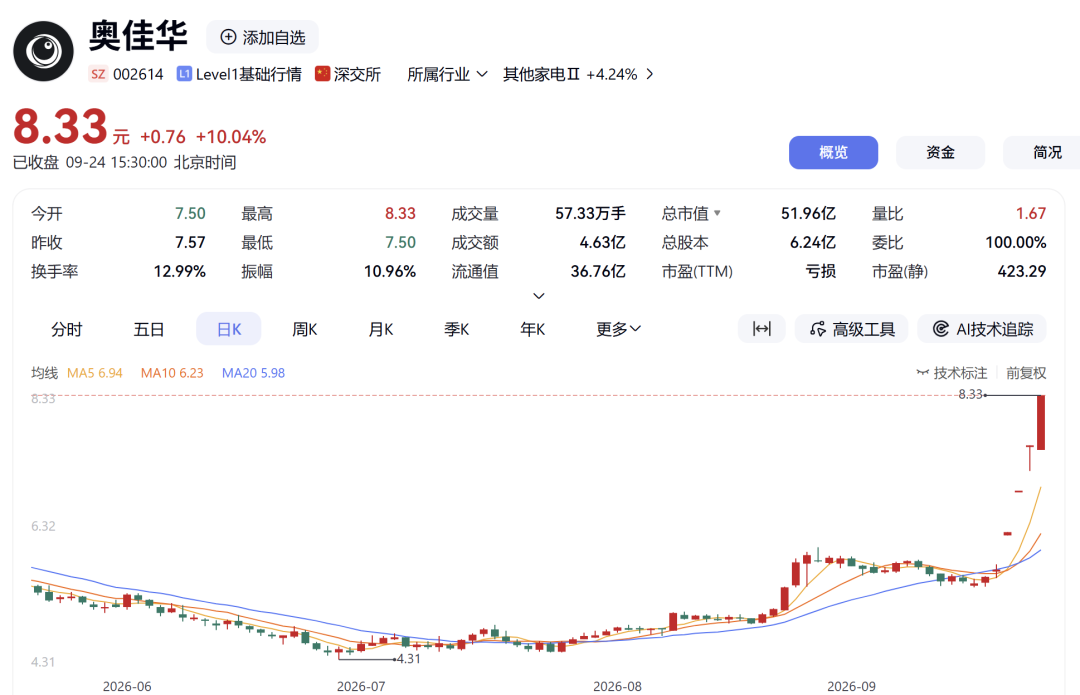Click the 总股本 6.24亿 value
The image size is (1080, 695).
pos(813,242)
